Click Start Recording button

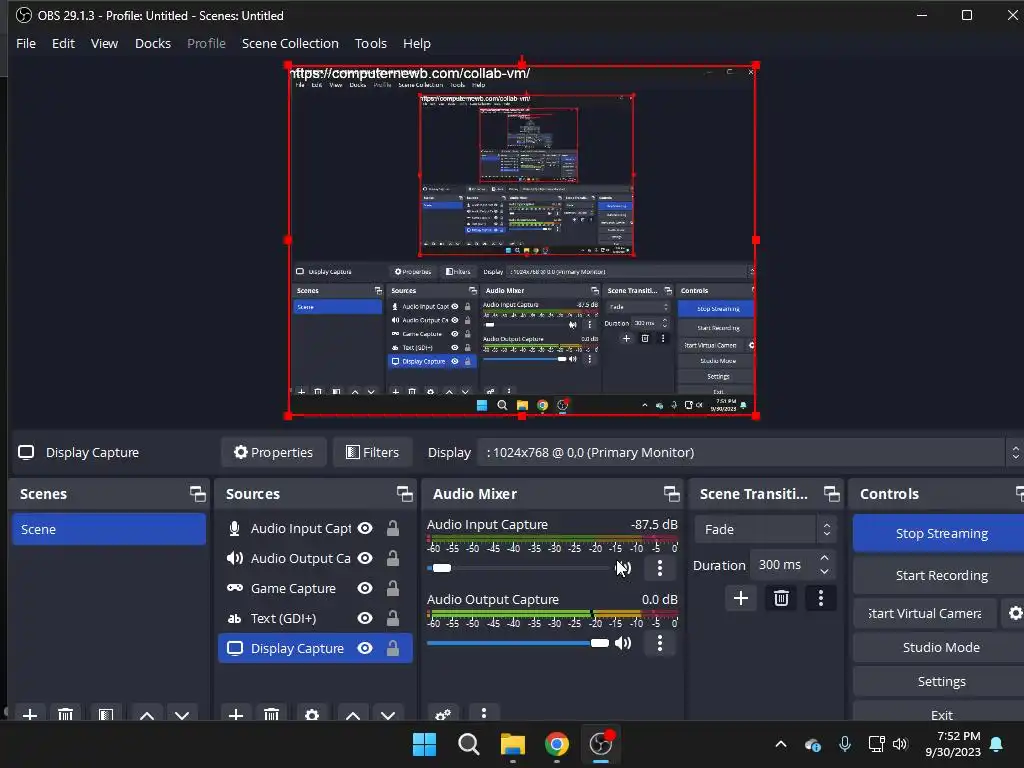click(940, 575)
